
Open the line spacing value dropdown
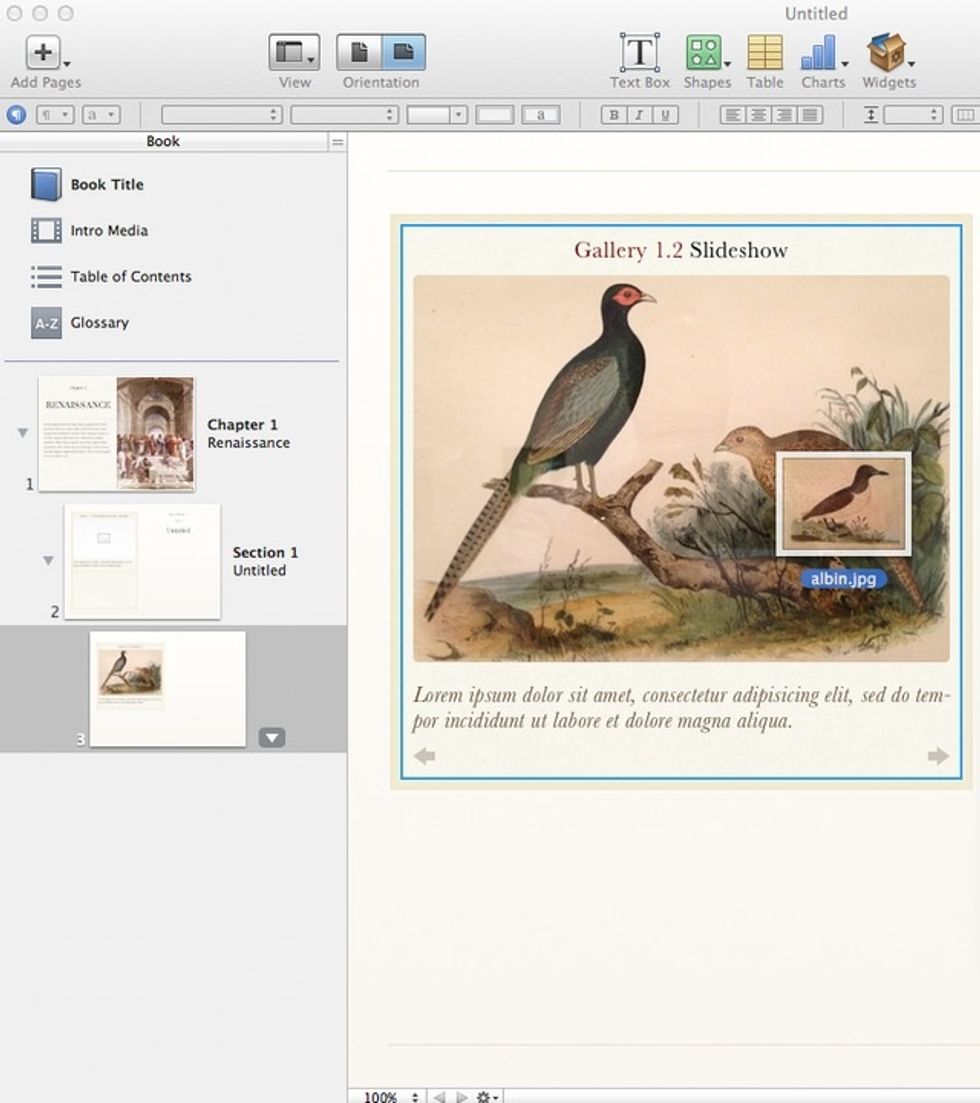coord(913,115)
